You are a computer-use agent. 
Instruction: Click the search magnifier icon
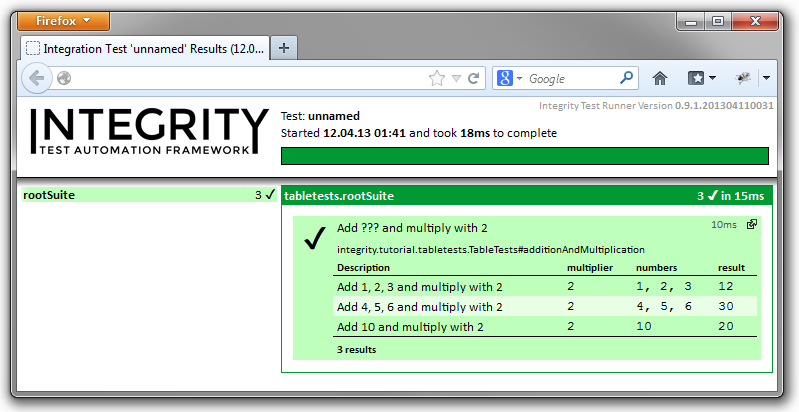pyautogui.click(x=627, y=78)
